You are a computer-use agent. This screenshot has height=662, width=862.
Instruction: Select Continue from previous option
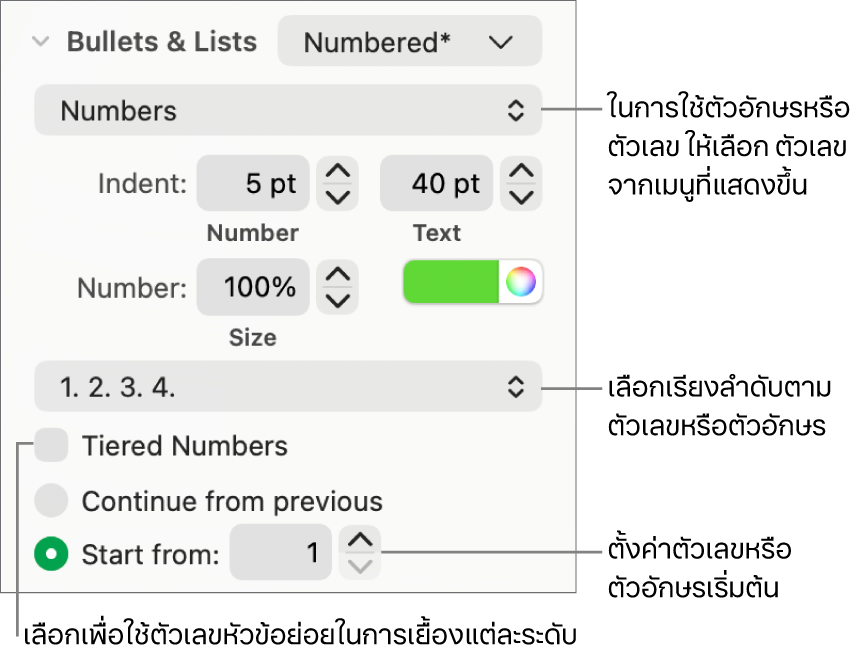point(51,500)
